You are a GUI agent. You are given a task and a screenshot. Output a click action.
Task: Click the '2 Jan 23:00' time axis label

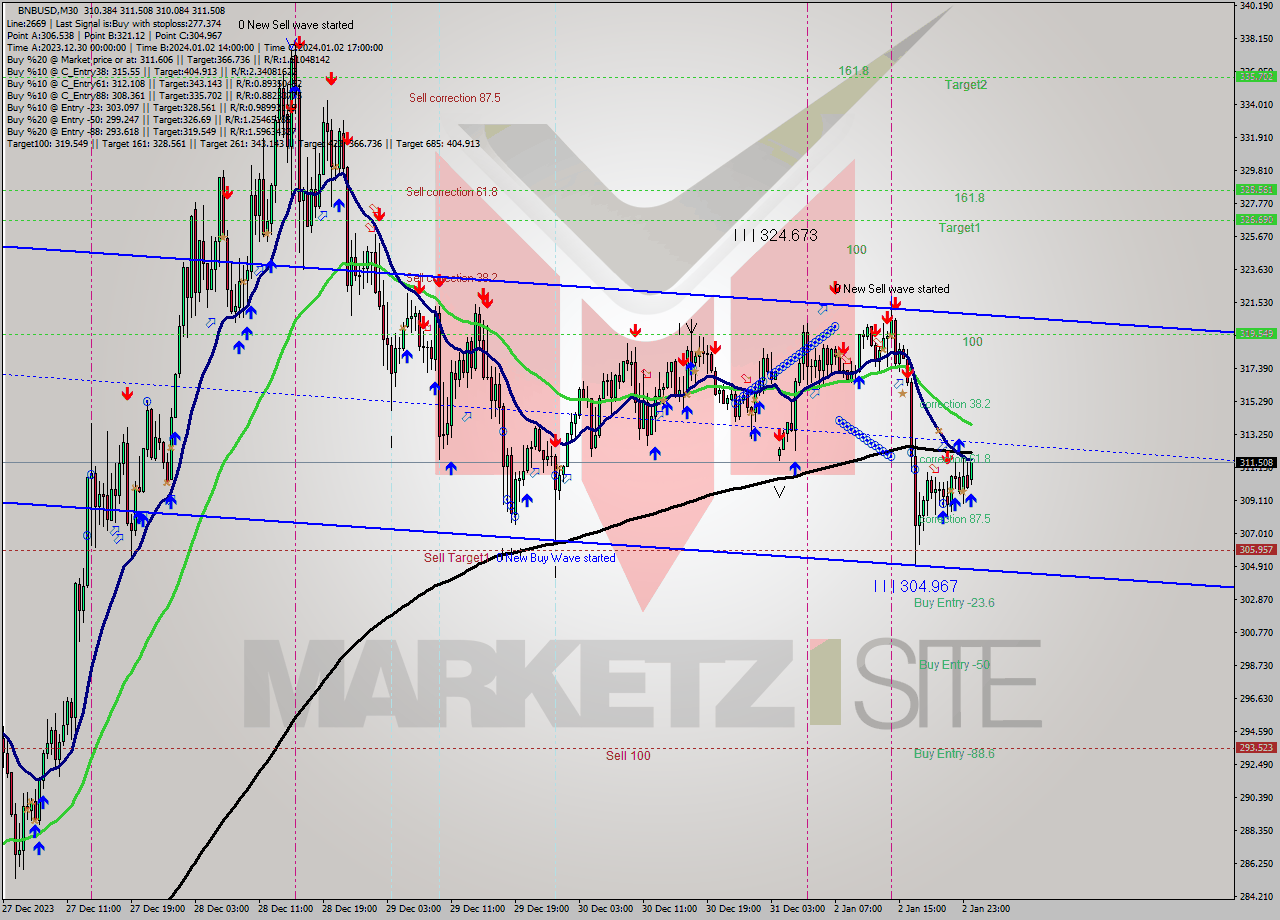[987, 909]
